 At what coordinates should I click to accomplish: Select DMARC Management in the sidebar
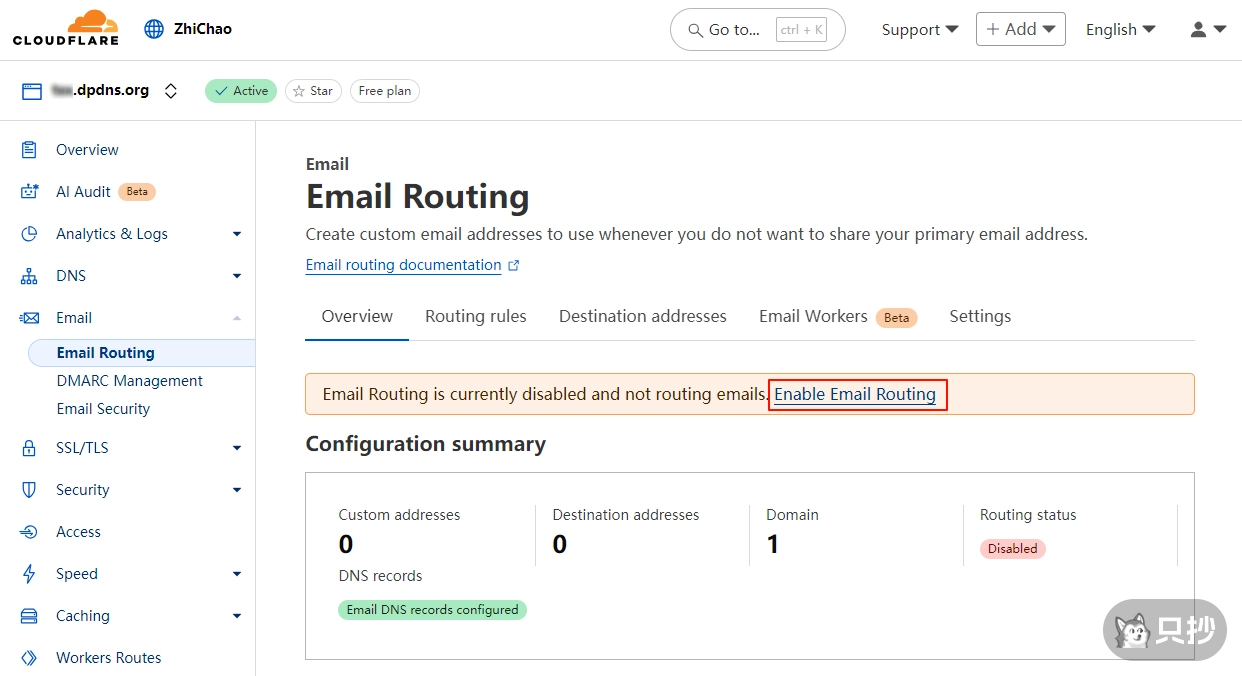[x=130, y=381]
